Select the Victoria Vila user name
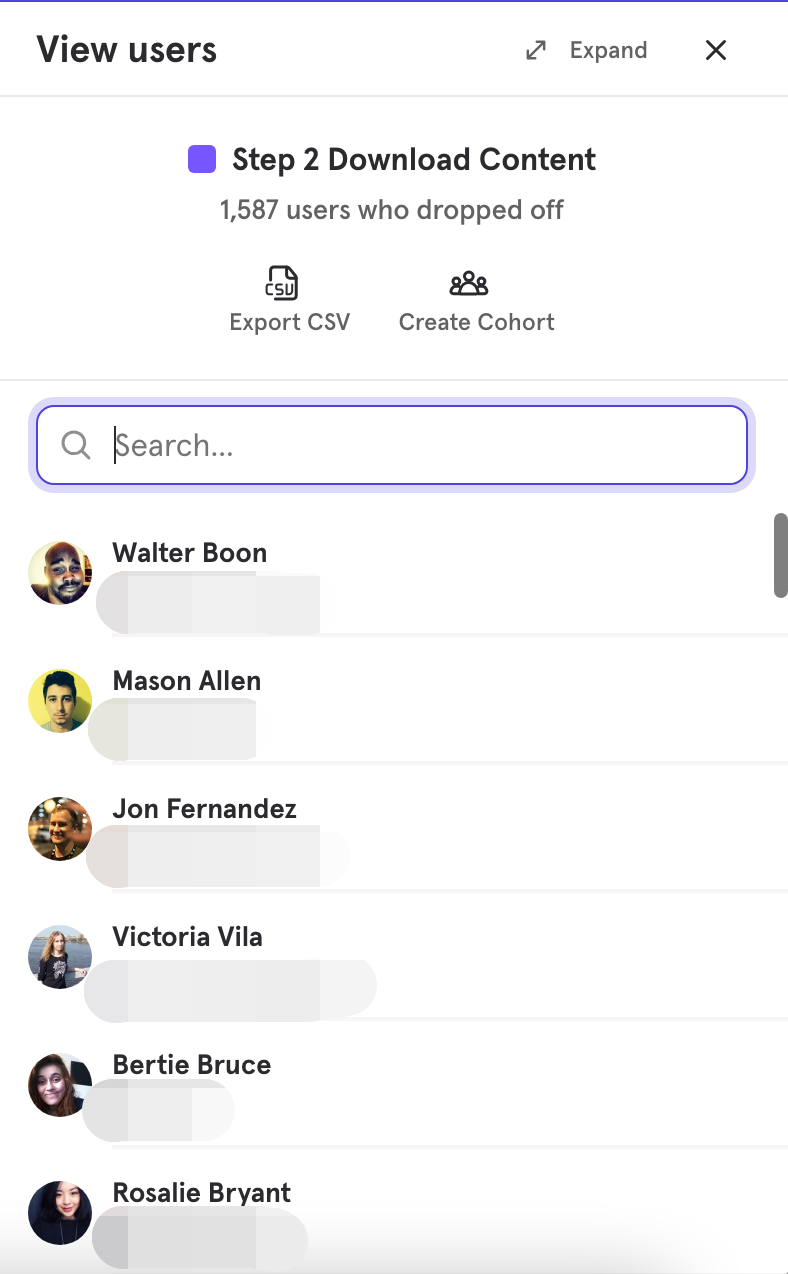Screen dimensions: 788x1274 click(x=188, y=937)
